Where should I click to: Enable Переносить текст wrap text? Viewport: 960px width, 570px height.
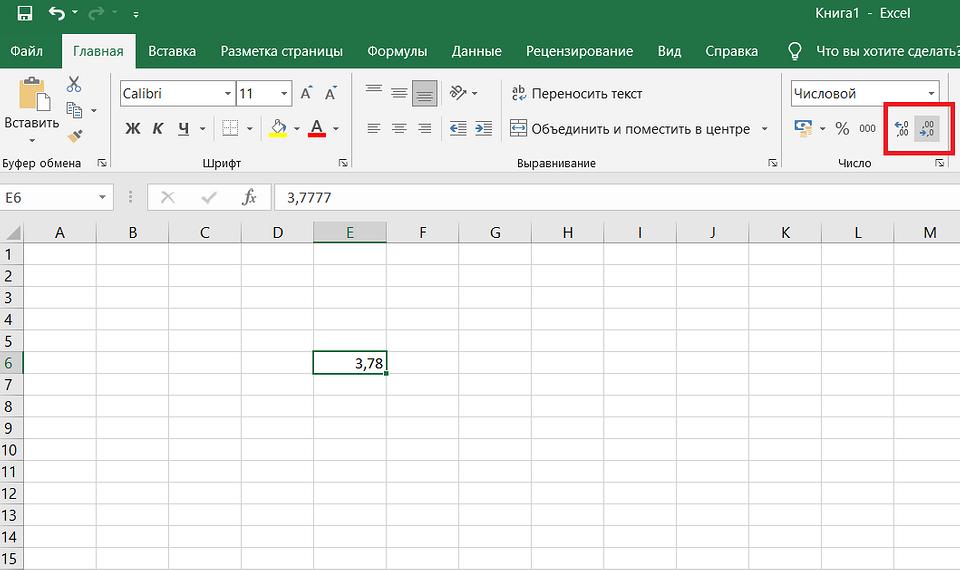(x=576, y=94)
